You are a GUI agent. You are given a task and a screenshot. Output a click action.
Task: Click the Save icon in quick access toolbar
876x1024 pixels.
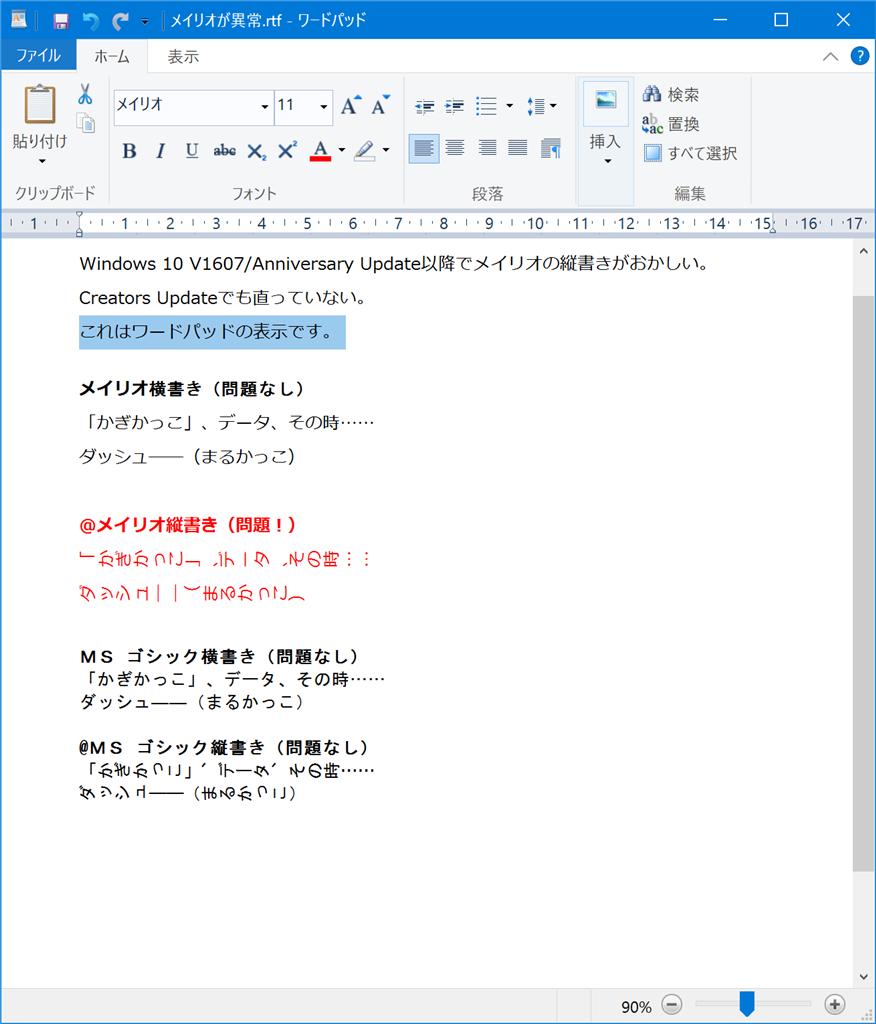61,22
